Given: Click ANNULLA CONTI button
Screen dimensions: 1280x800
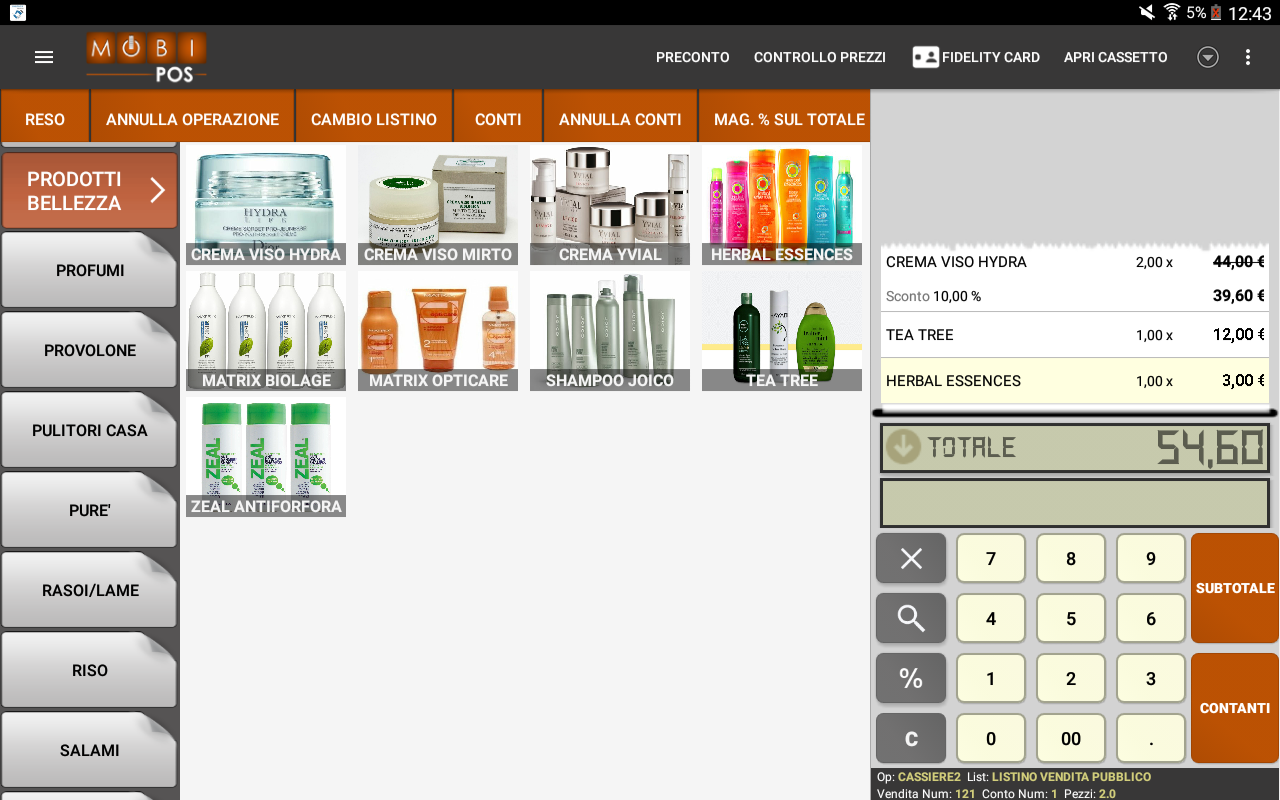Looking at the screenshot, I should pyautogui.click(x=620, y=116).
